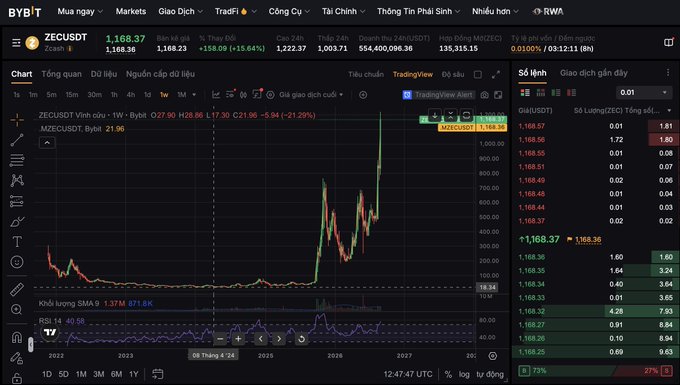Open the forecasting and position tools
680x385 pixels.
click(17, 201)
